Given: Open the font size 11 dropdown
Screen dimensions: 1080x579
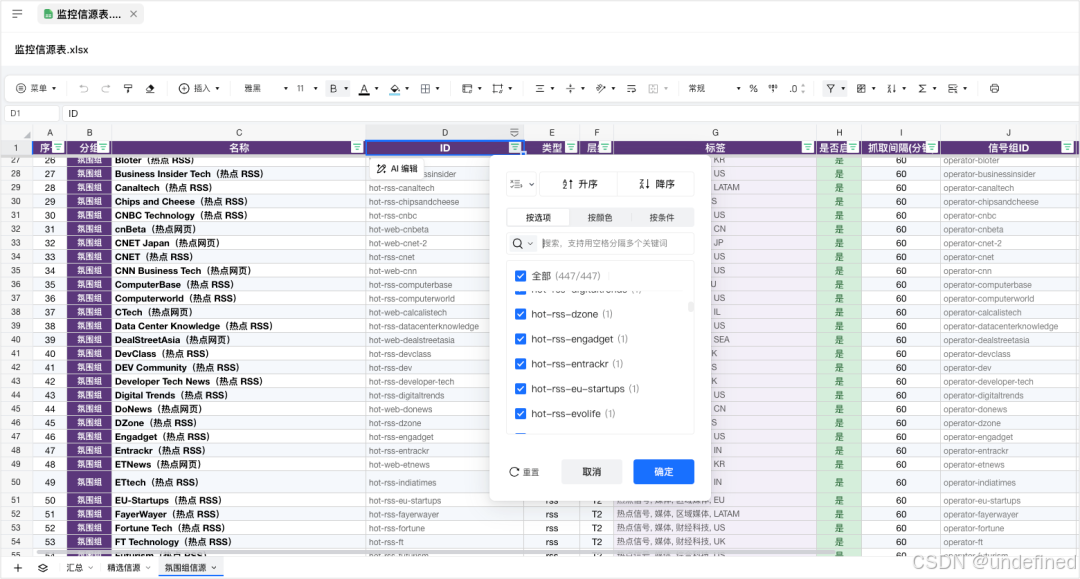Looking at the screenshot, I should coord(307,88).
